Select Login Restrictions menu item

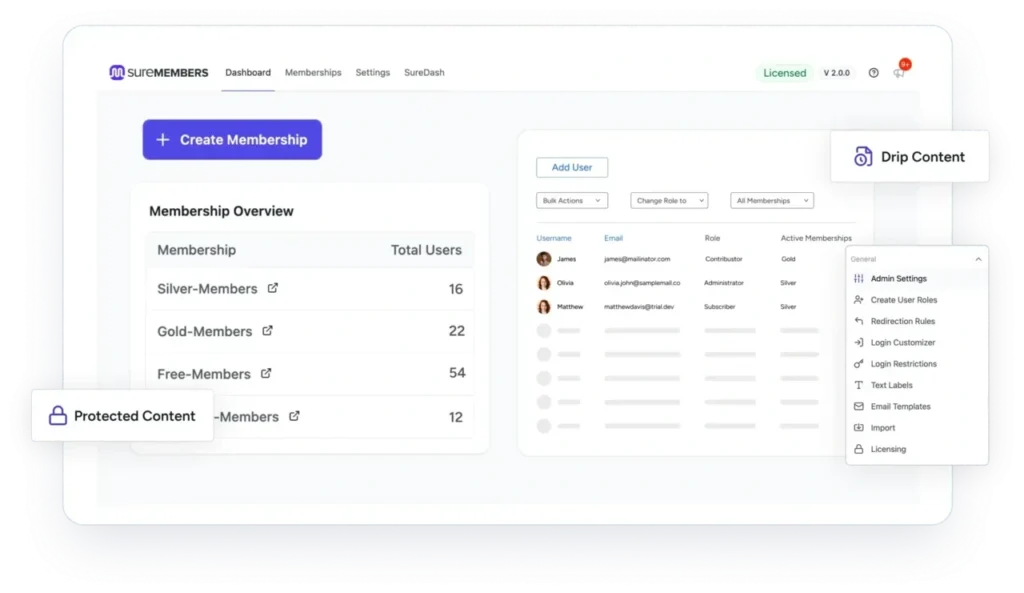pos(917,364)
